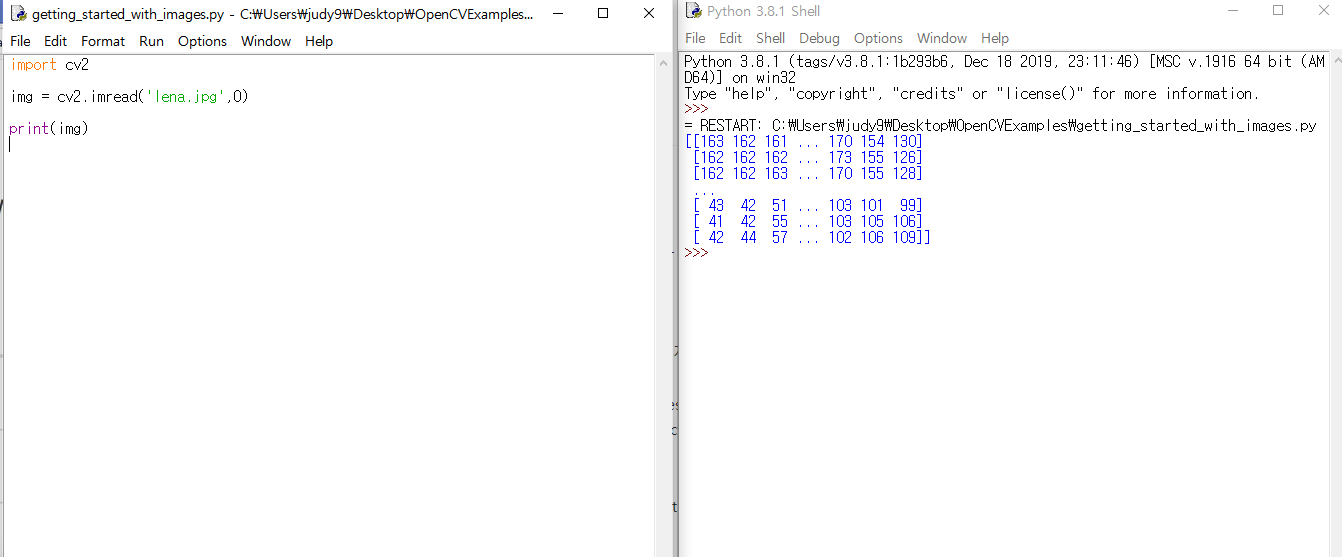Click output row '[162 162 162 ... 173 155 126]'
Image resolution: width=1342 pixels, height=557 pixels.
[x=807, y=158]
